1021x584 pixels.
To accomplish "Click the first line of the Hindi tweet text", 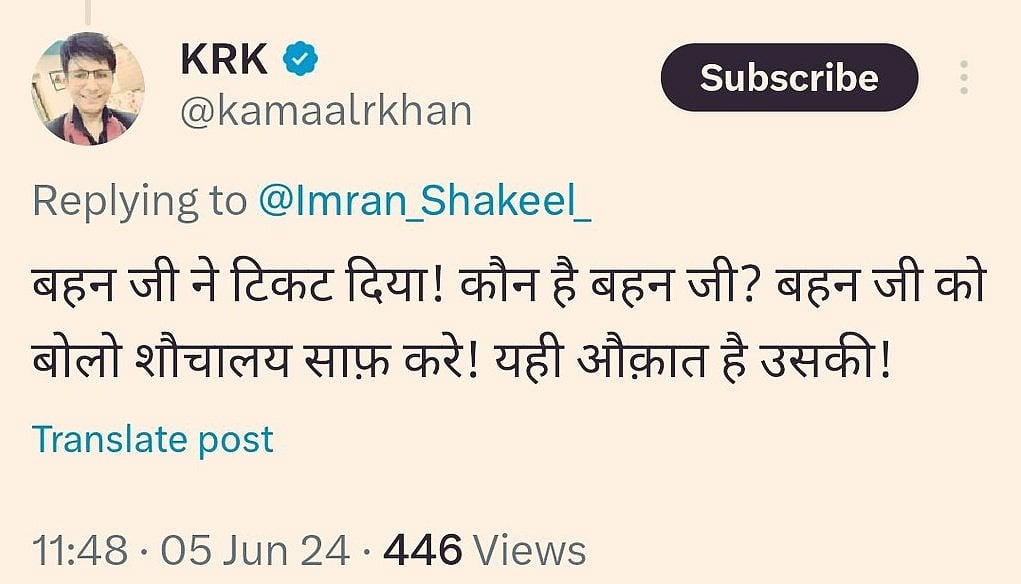I will [x=510, y=283].
